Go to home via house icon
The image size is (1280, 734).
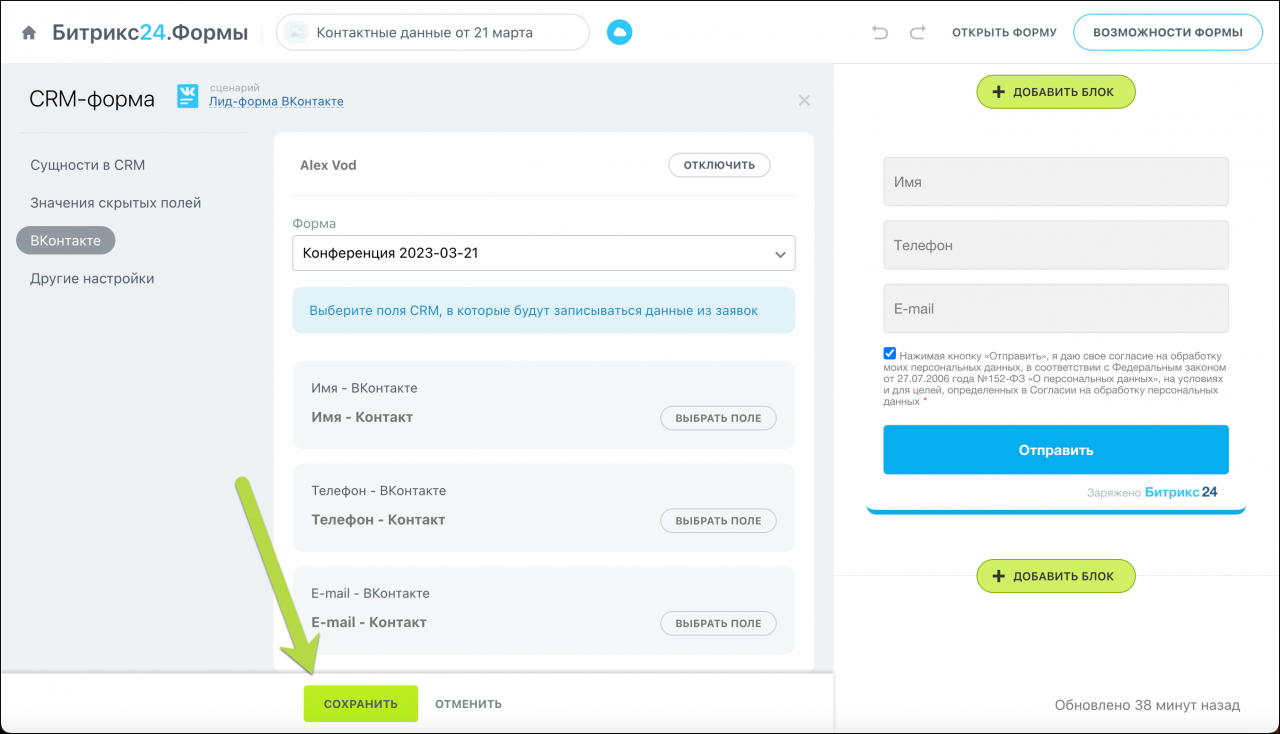click(30, 33)
